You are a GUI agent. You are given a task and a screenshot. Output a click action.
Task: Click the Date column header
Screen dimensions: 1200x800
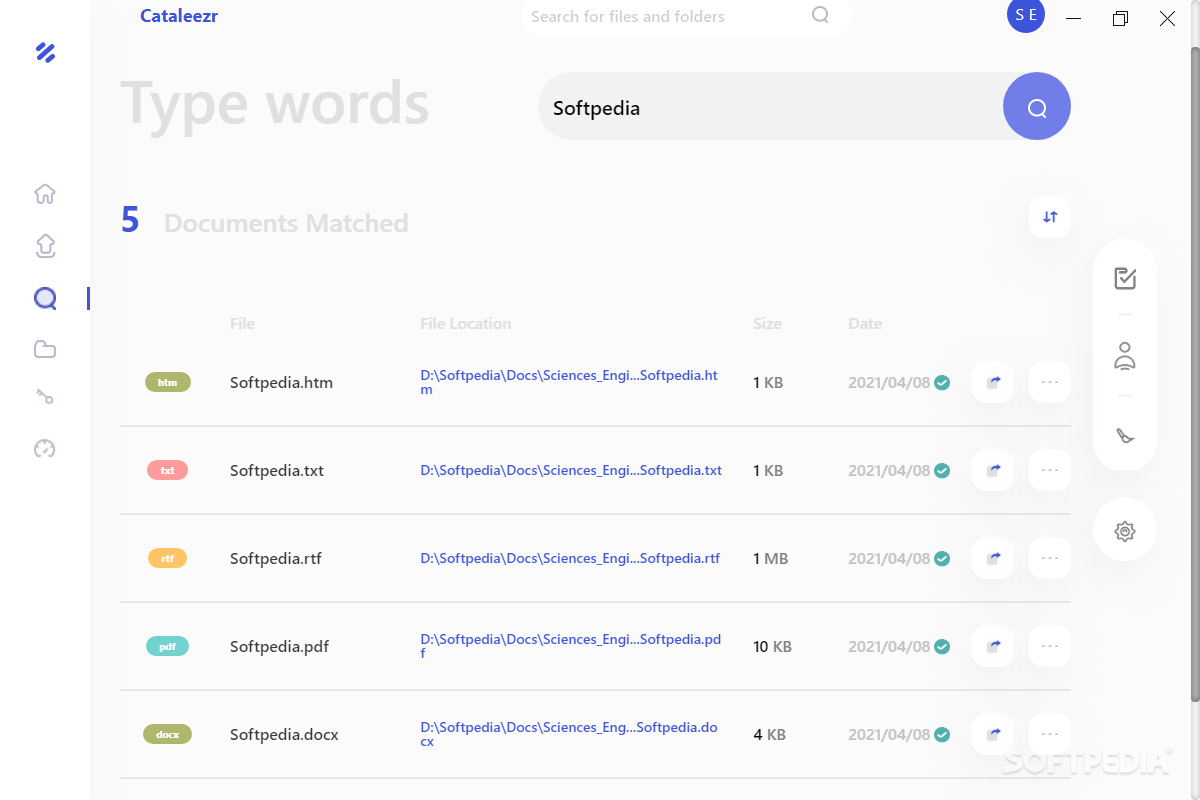(x=865, y=324)
